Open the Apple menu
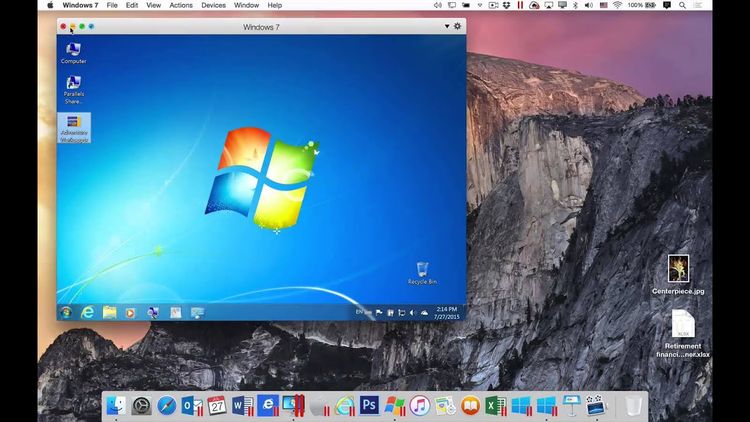750x422 pixels. (x=50, y=5)
